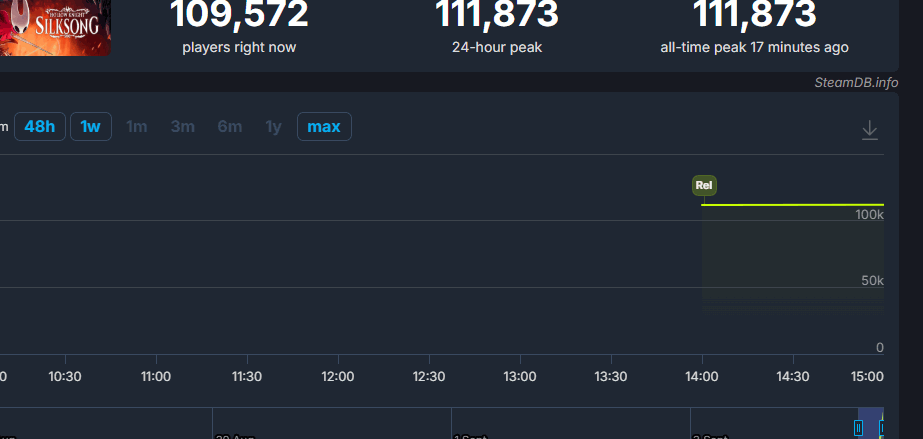
Task: Click the '11:30' time axis label
Action: (x=247, y=377)
